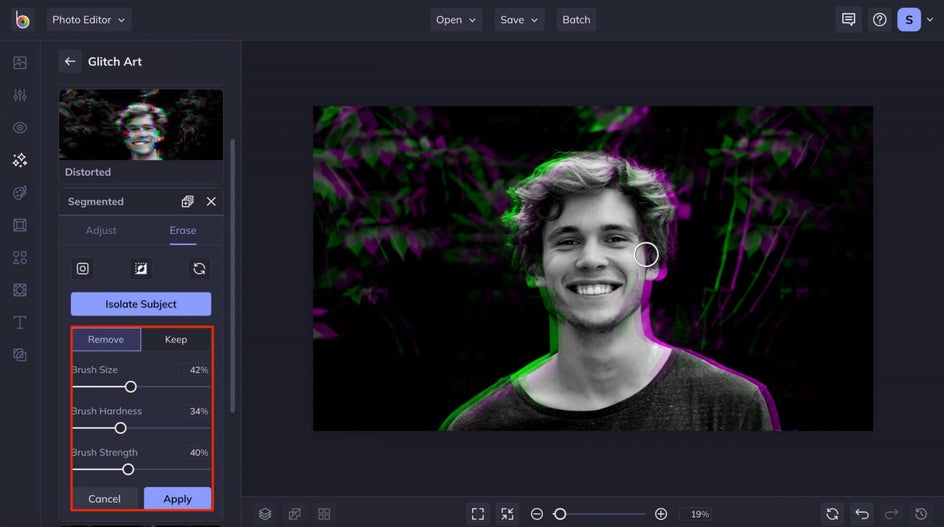Image resolution: width=944 pixels, height=527 pixels.
Task: Click the S user avatar
Action: click(x=909, y=20)
